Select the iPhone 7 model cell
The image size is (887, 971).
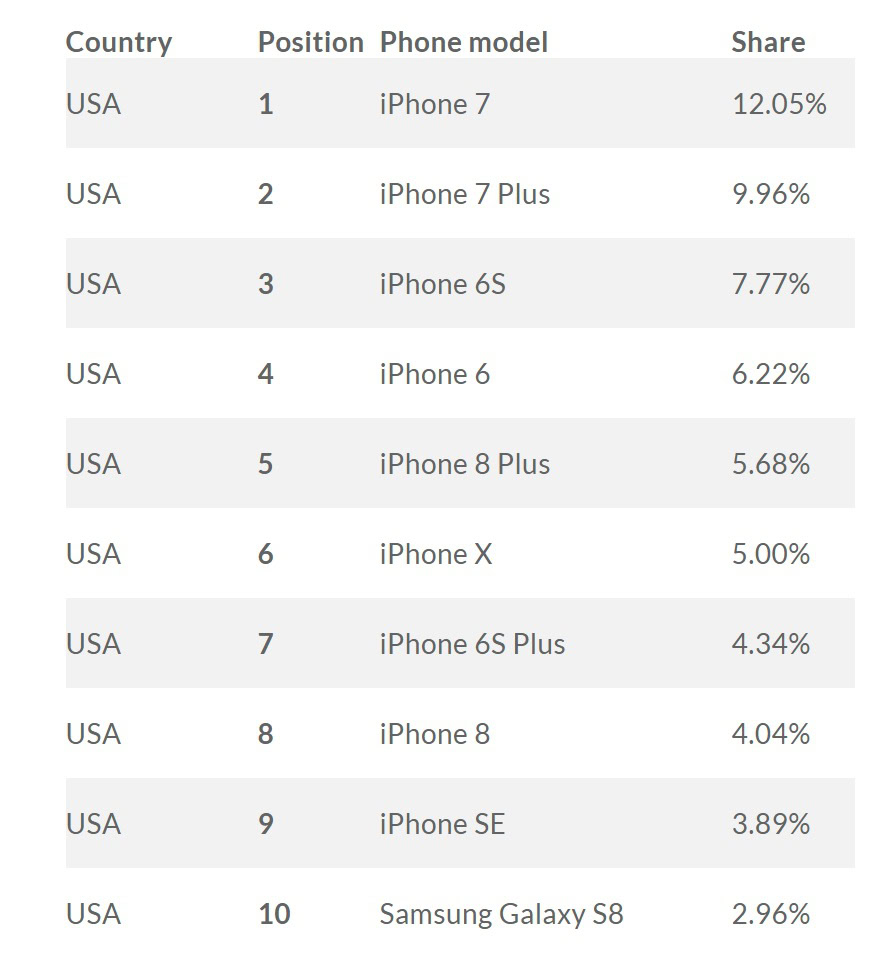434,104
